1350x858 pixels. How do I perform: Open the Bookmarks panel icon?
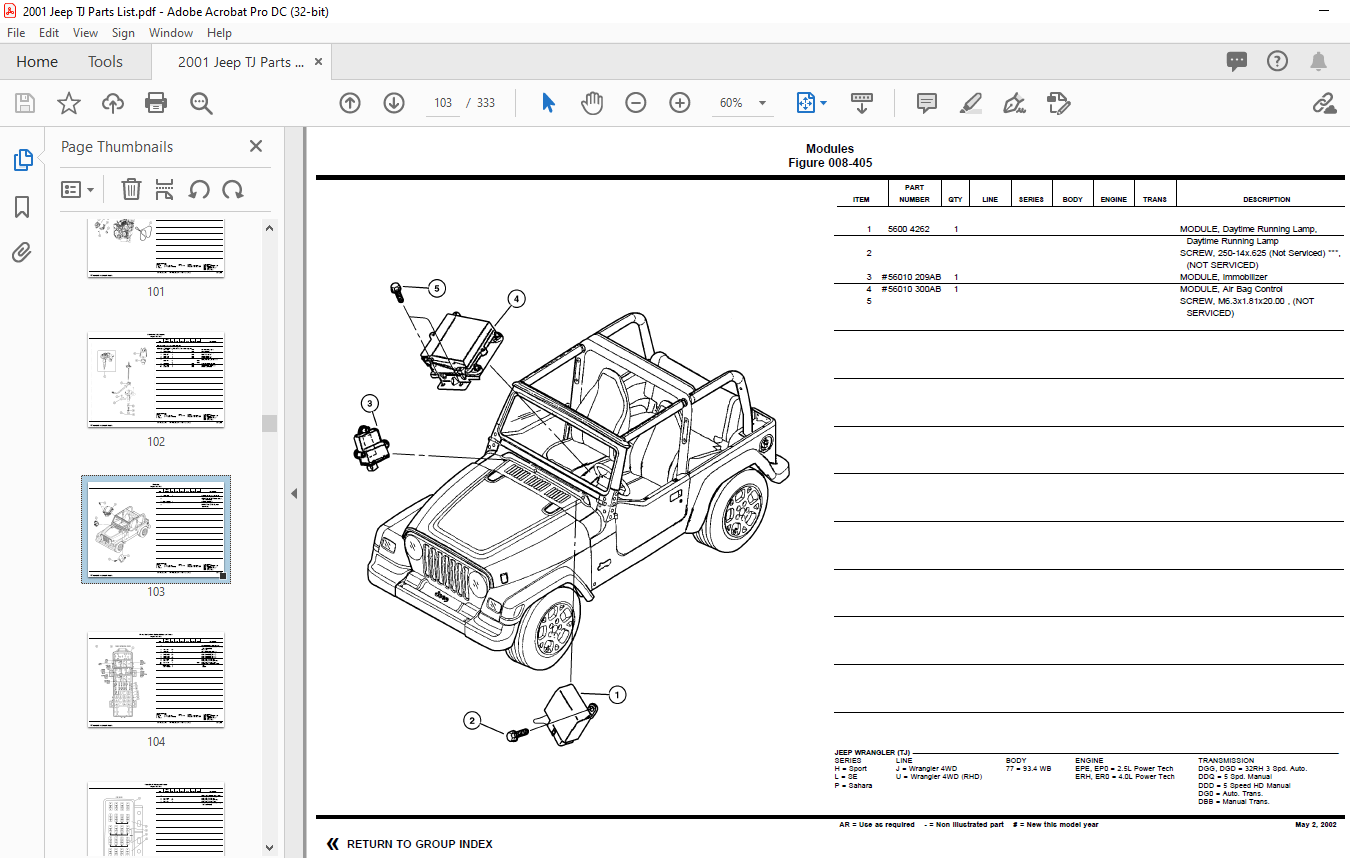tap(22, 207)
